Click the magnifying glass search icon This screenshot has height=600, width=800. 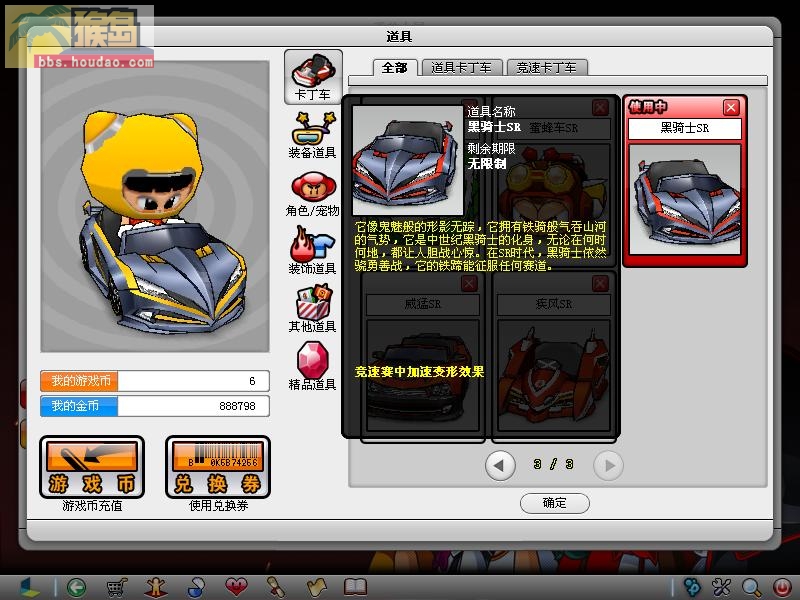pyautogui.click(x=752, y=587)
